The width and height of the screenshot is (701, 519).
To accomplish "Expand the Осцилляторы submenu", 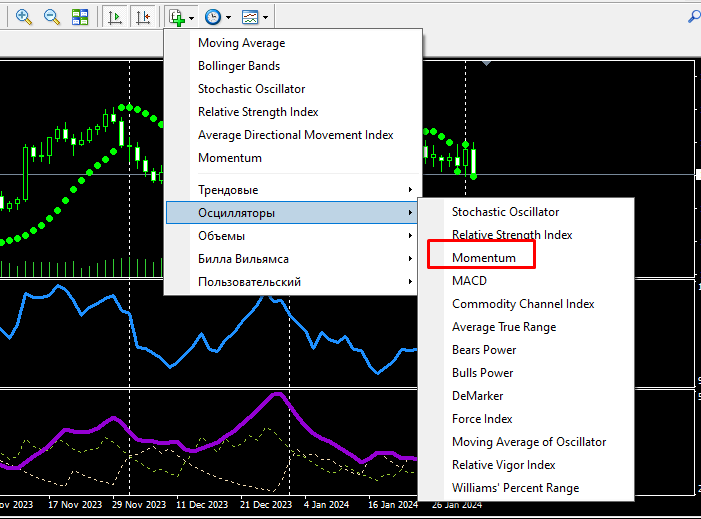I will [x=293, y=213].
